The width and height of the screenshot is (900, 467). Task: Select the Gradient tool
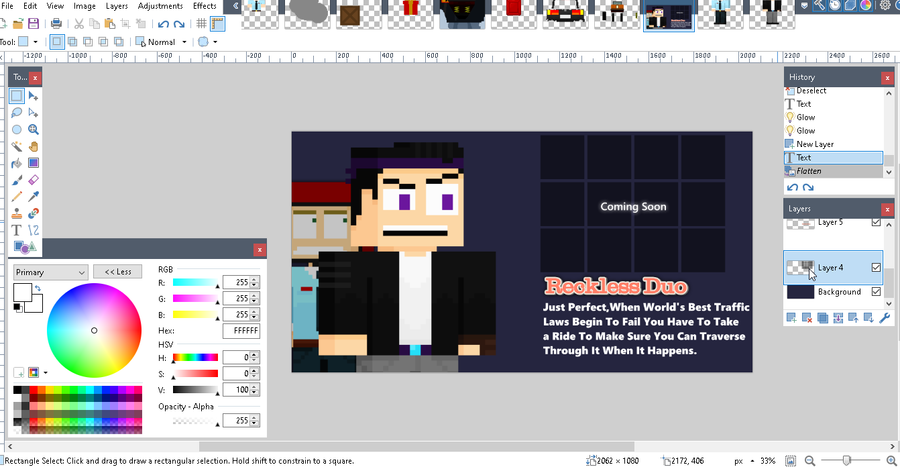(x=33, y=164)
